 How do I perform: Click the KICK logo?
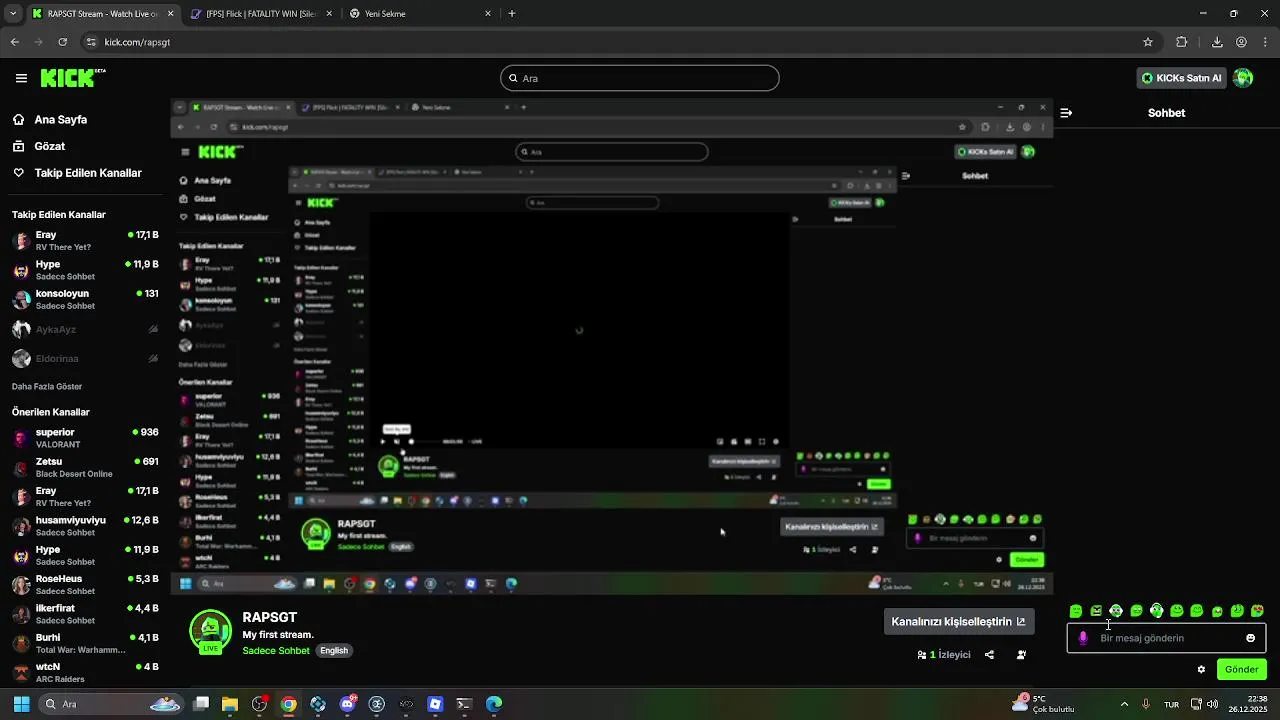point(72,77)
